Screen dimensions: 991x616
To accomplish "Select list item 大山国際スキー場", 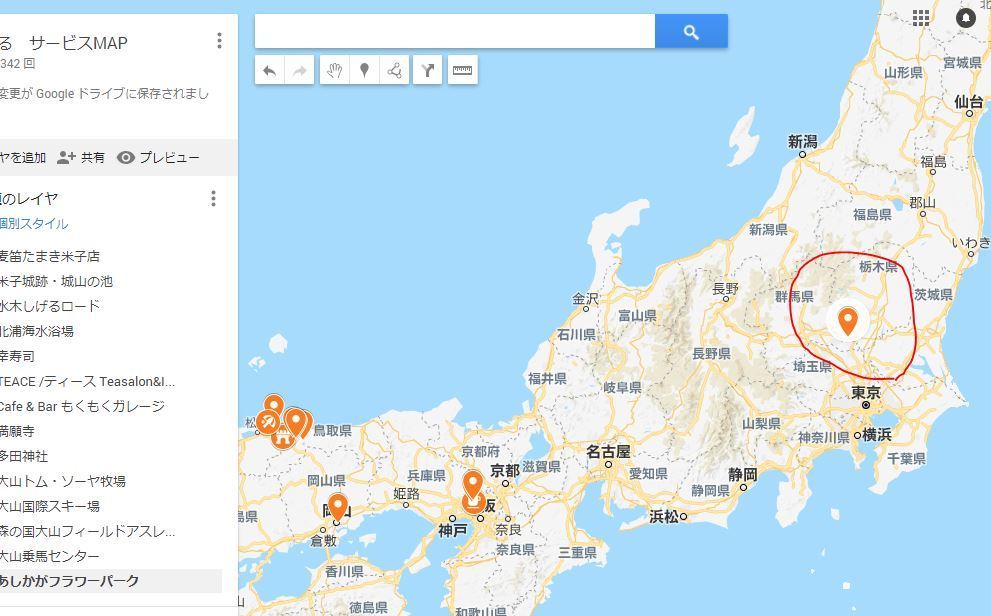I will [50, 506].
